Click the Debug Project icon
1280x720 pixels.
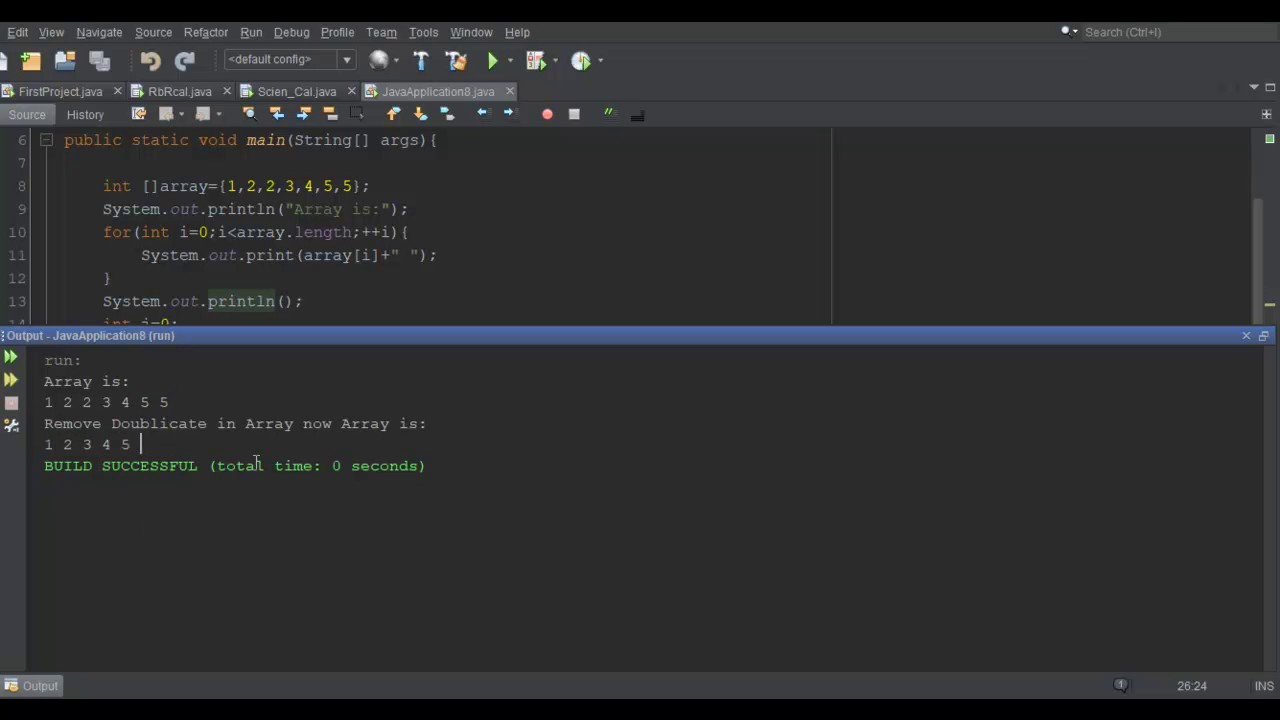pyautogui.click(x=536, y=61)
